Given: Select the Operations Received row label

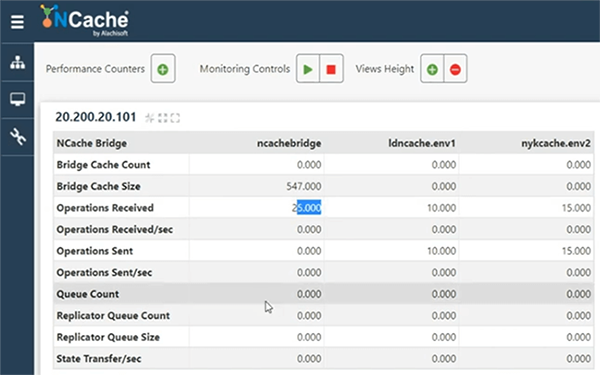Looking at the screenshot, I should point(105,208).
